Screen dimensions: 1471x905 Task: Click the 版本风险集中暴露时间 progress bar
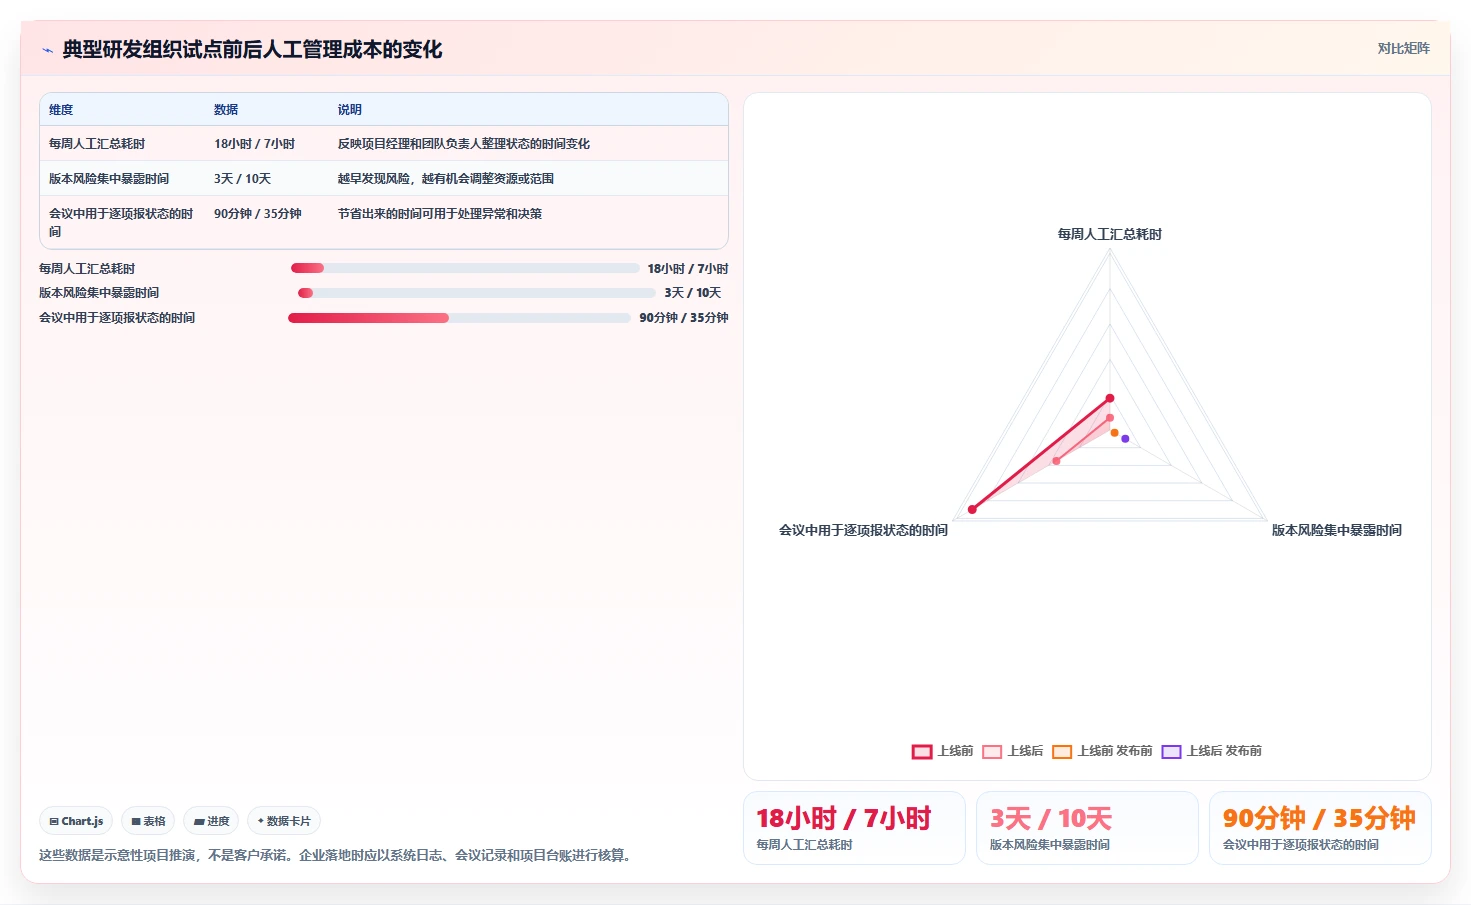[x=477, y=293]
